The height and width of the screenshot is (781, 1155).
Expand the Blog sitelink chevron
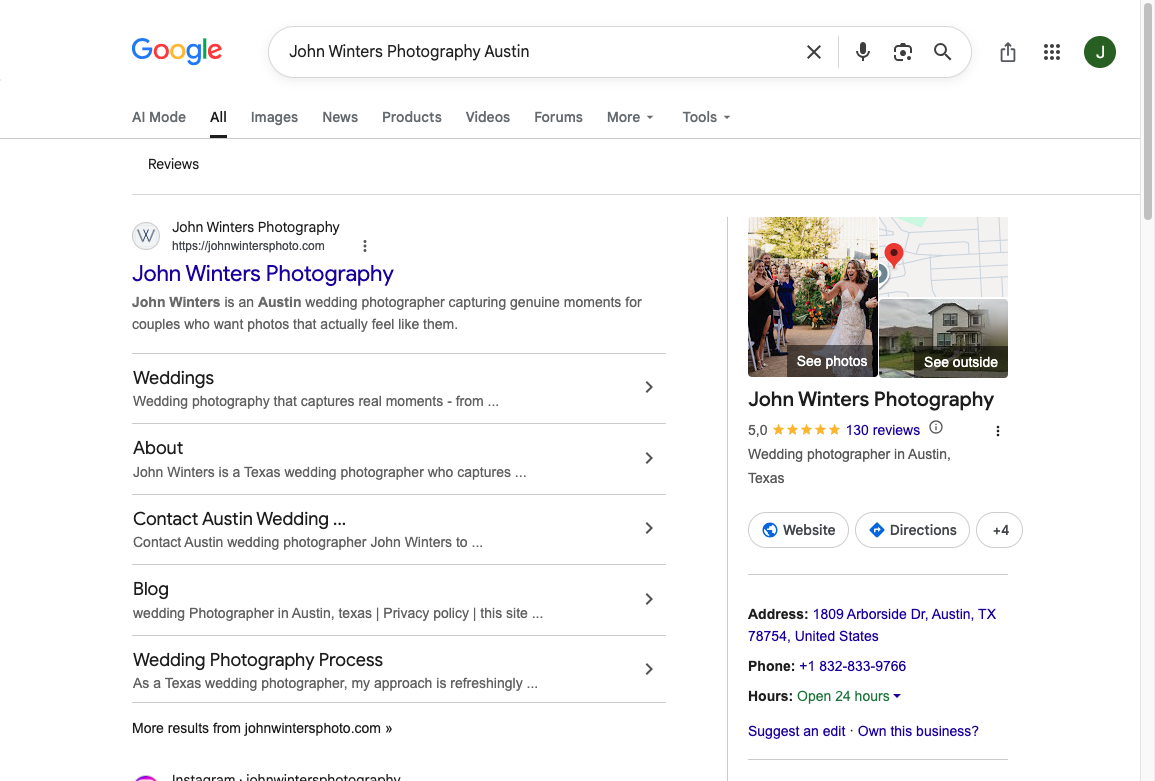point(649,599)
